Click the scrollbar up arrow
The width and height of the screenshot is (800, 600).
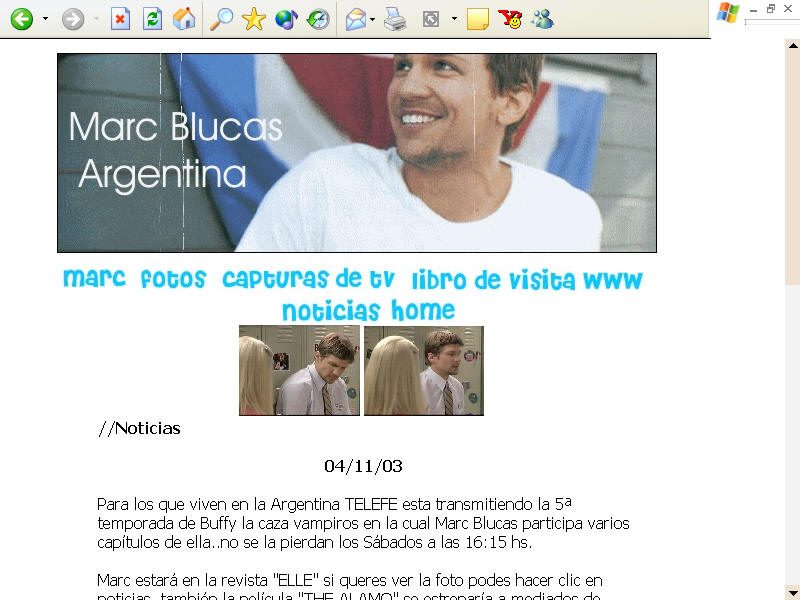coord(793,45)
